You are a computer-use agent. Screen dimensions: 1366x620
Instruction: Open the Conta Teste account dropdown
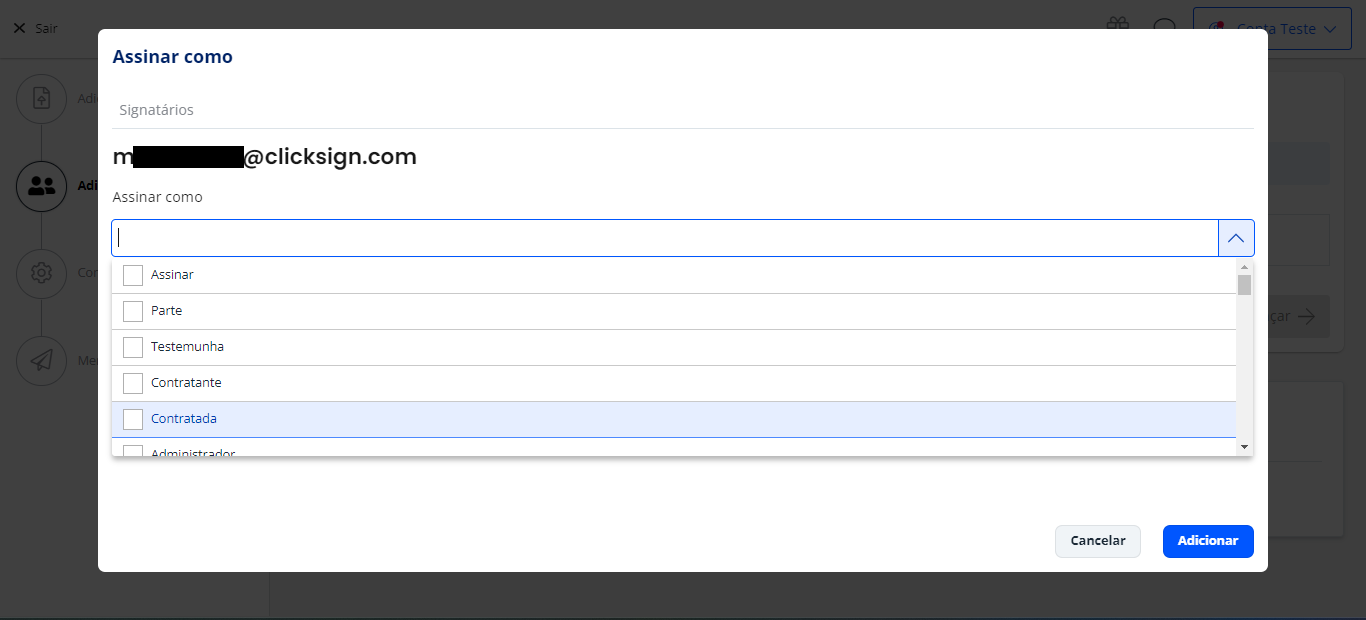(x=1273, y=29)
